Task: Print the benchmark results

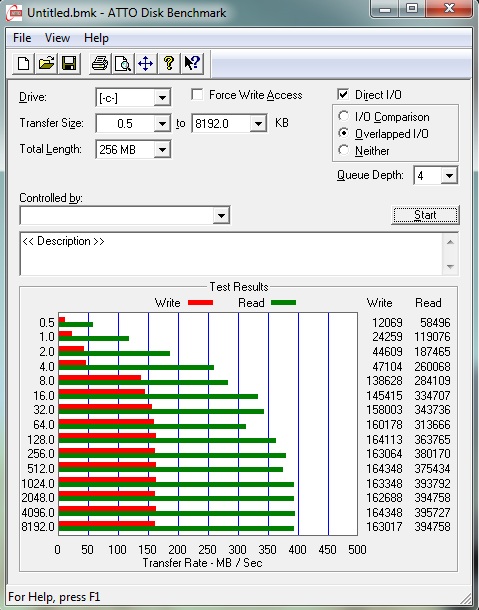Action: click(100, 63)
